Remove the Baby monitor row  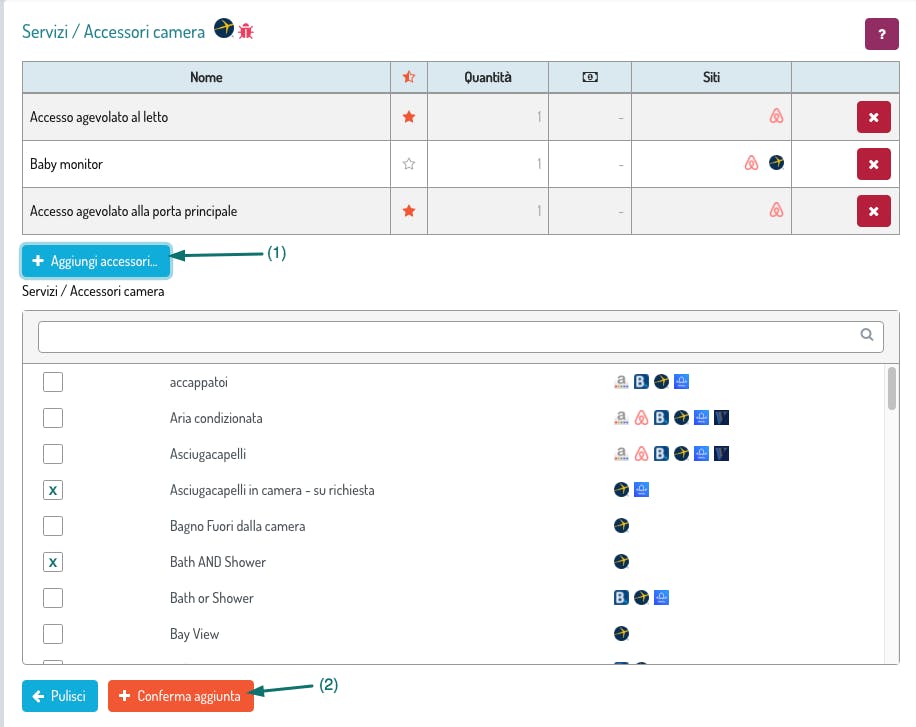(873, 164)
